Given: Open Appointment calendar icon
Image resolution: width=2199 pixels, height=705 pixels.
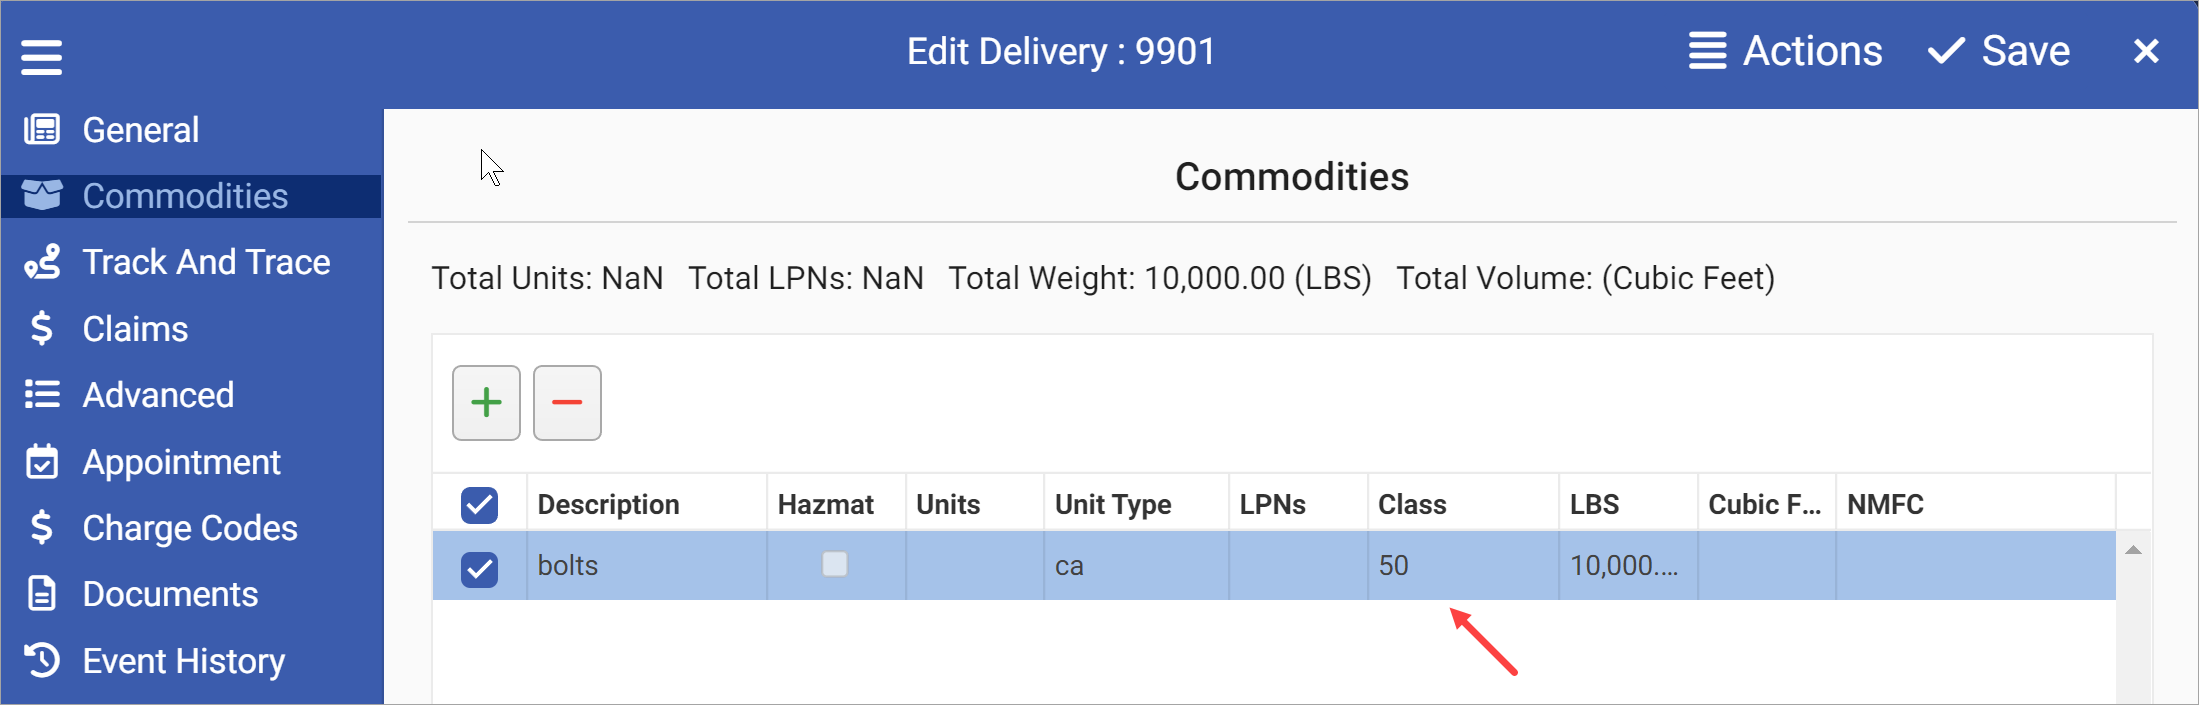Looking at the screenshot, I should (x=41, y=461).
